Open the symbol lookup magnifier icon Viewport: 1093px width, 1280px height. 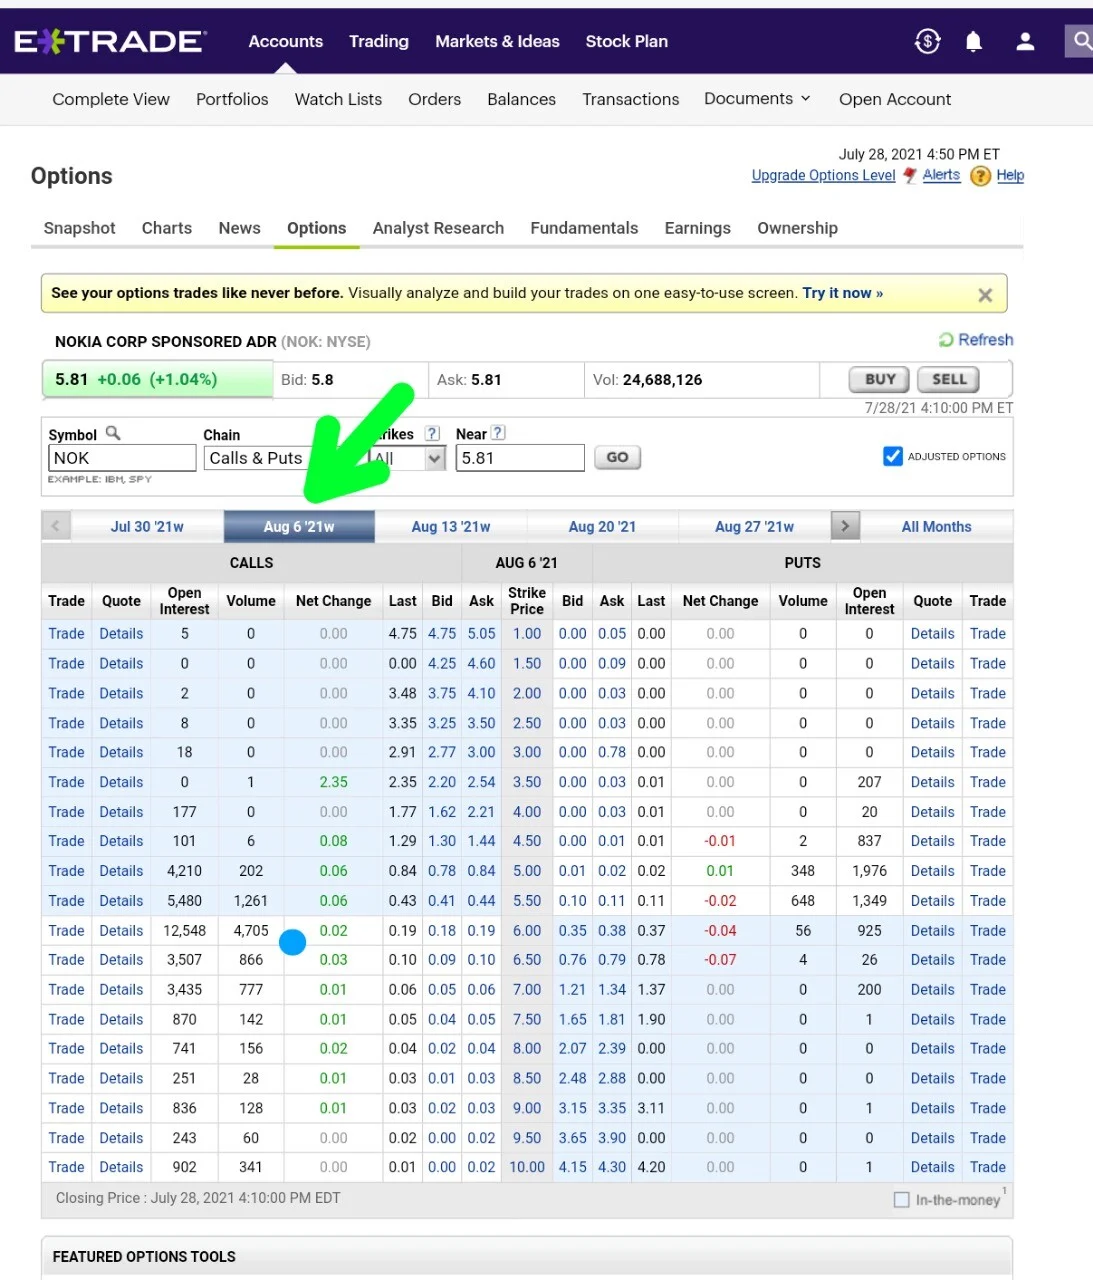click(113, 433)
